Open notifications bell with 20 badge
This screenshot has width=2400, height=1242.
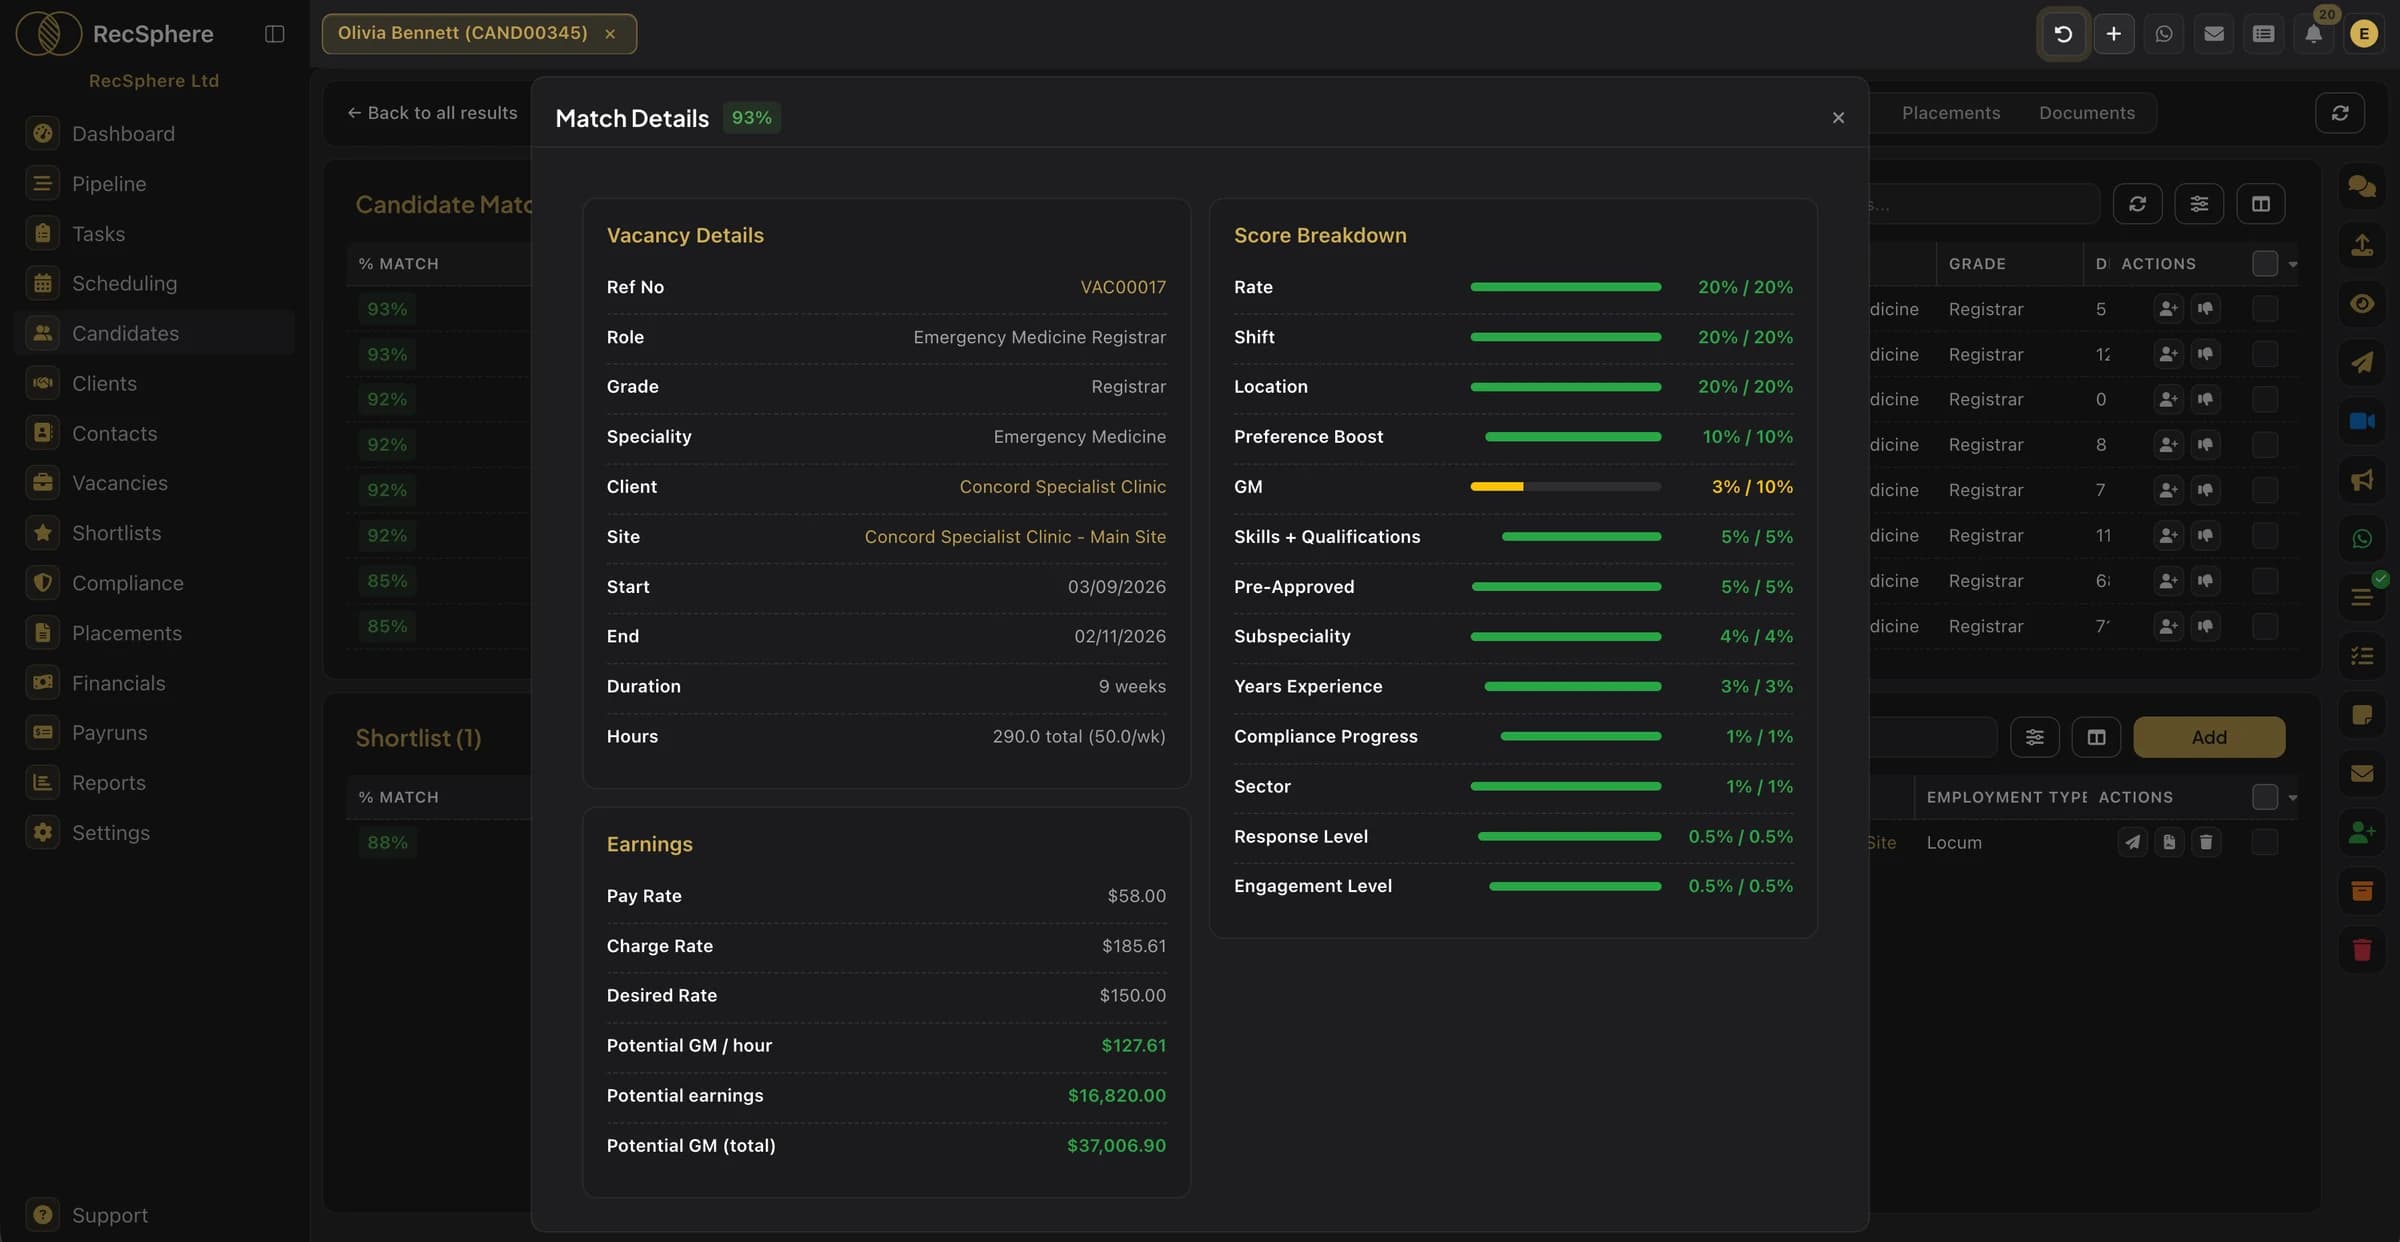coord(2314,34)
